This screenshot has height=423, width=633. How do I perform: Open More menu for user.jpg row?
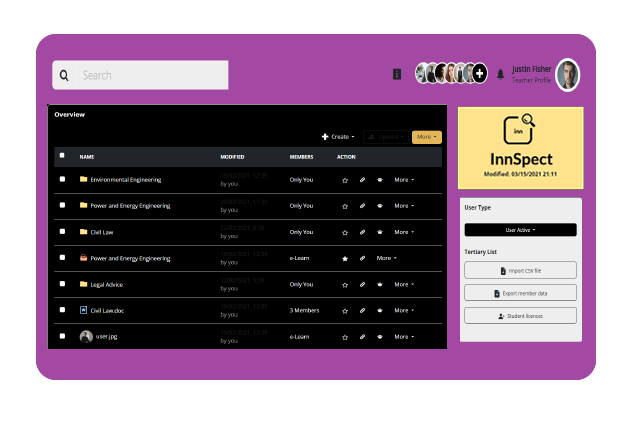coord(403,336)
